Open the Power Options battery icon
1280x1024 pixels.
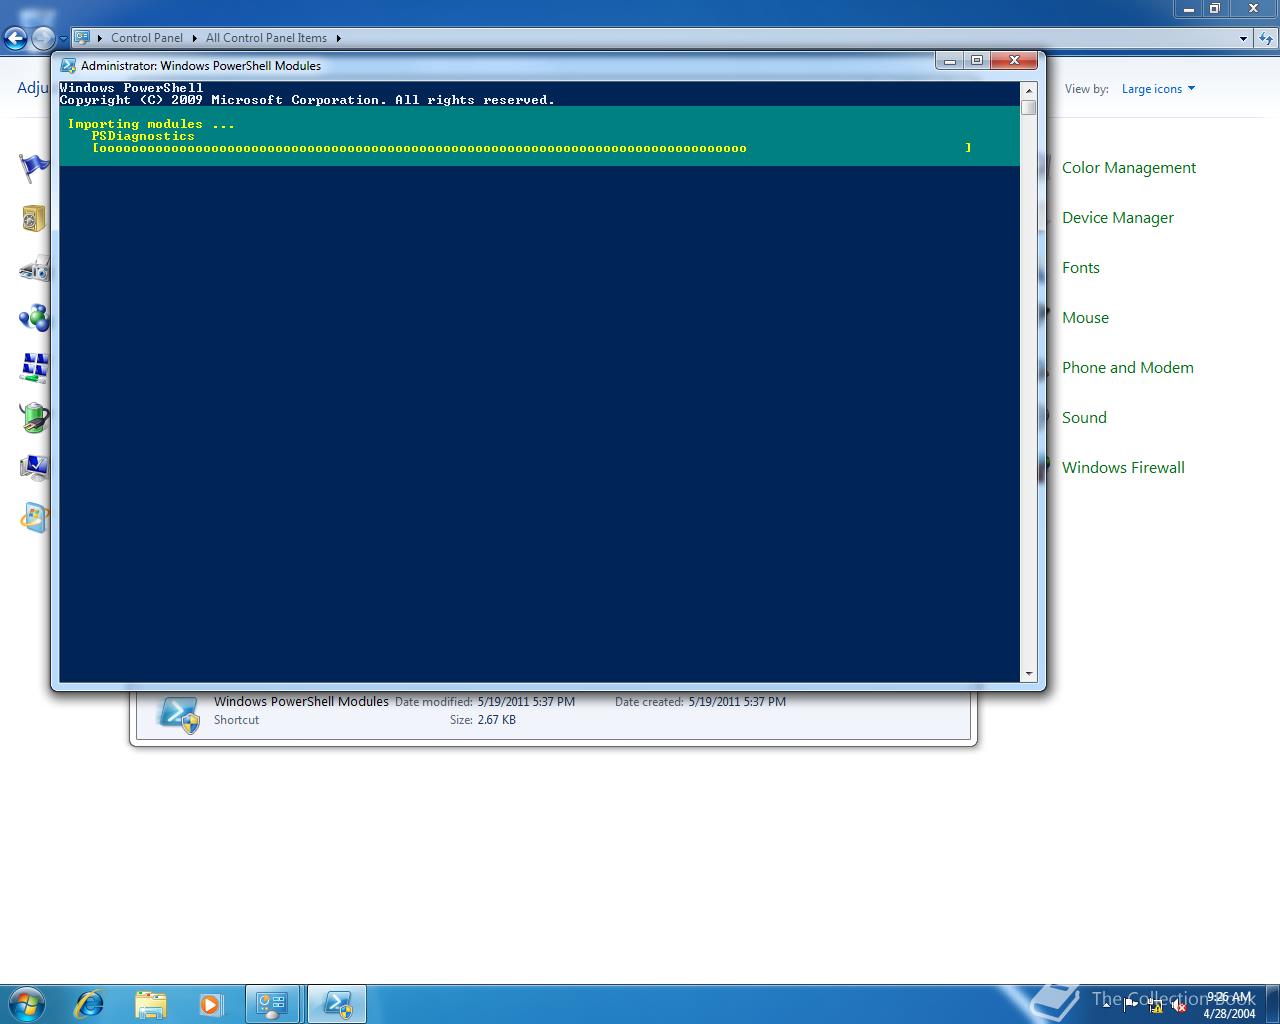pyautogui.click(x=34, y=418)
